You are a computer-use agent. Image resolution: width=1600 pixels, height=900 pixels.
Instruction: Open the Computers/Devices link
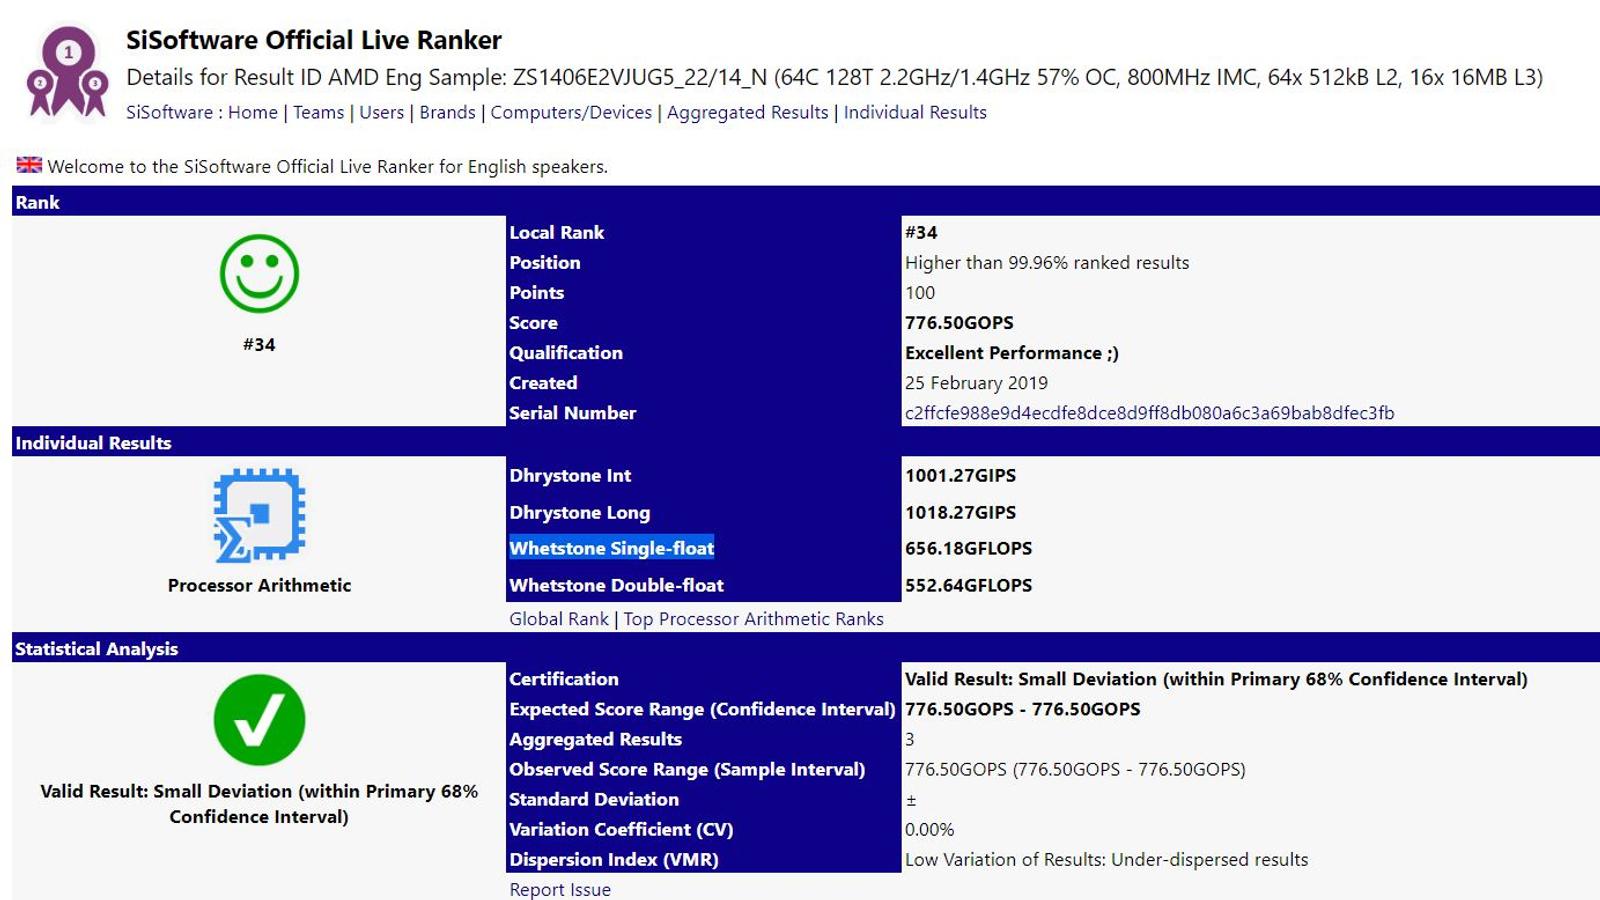coord(571,113)
